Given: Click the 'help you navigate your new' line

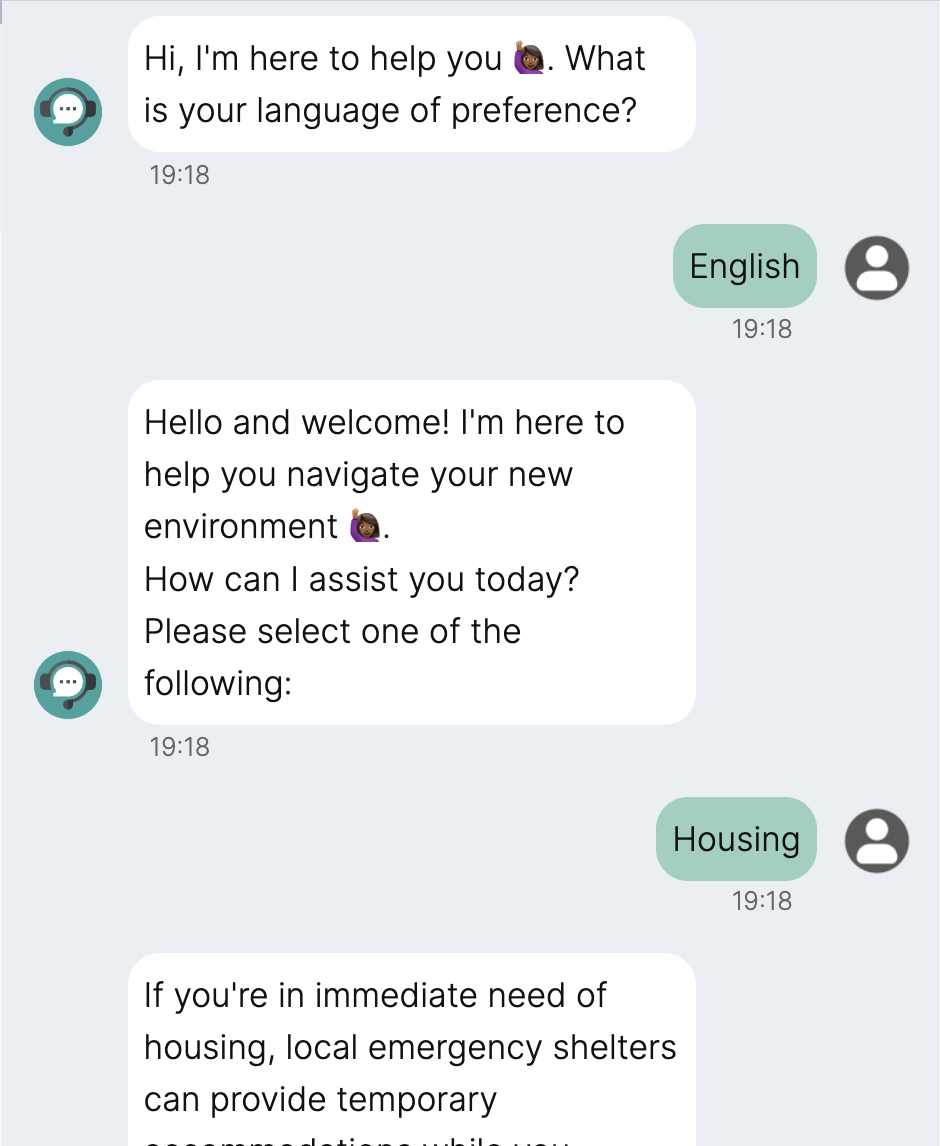Looking at the screenshot, I should click(x=358, y=475).
